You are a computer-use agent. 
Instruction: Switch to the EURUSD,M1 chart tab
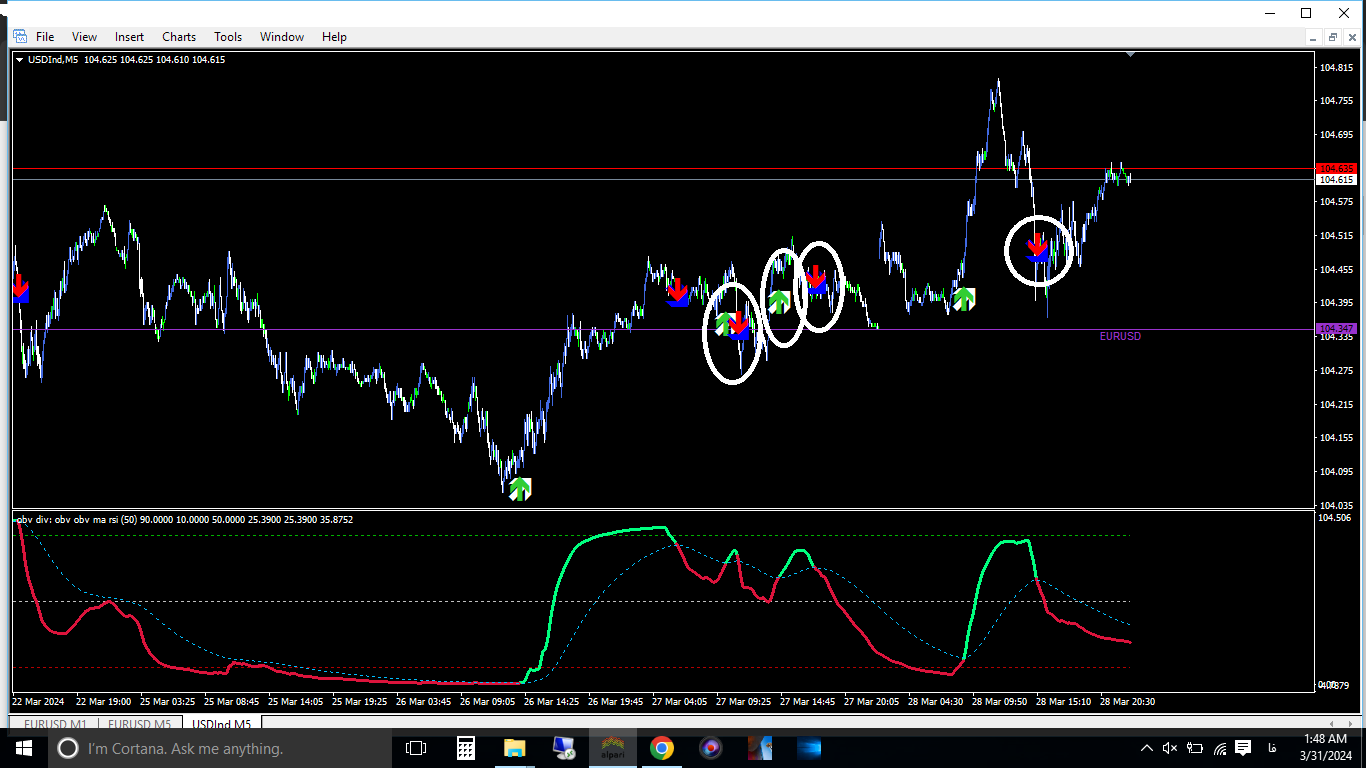(x=56, y=723)
